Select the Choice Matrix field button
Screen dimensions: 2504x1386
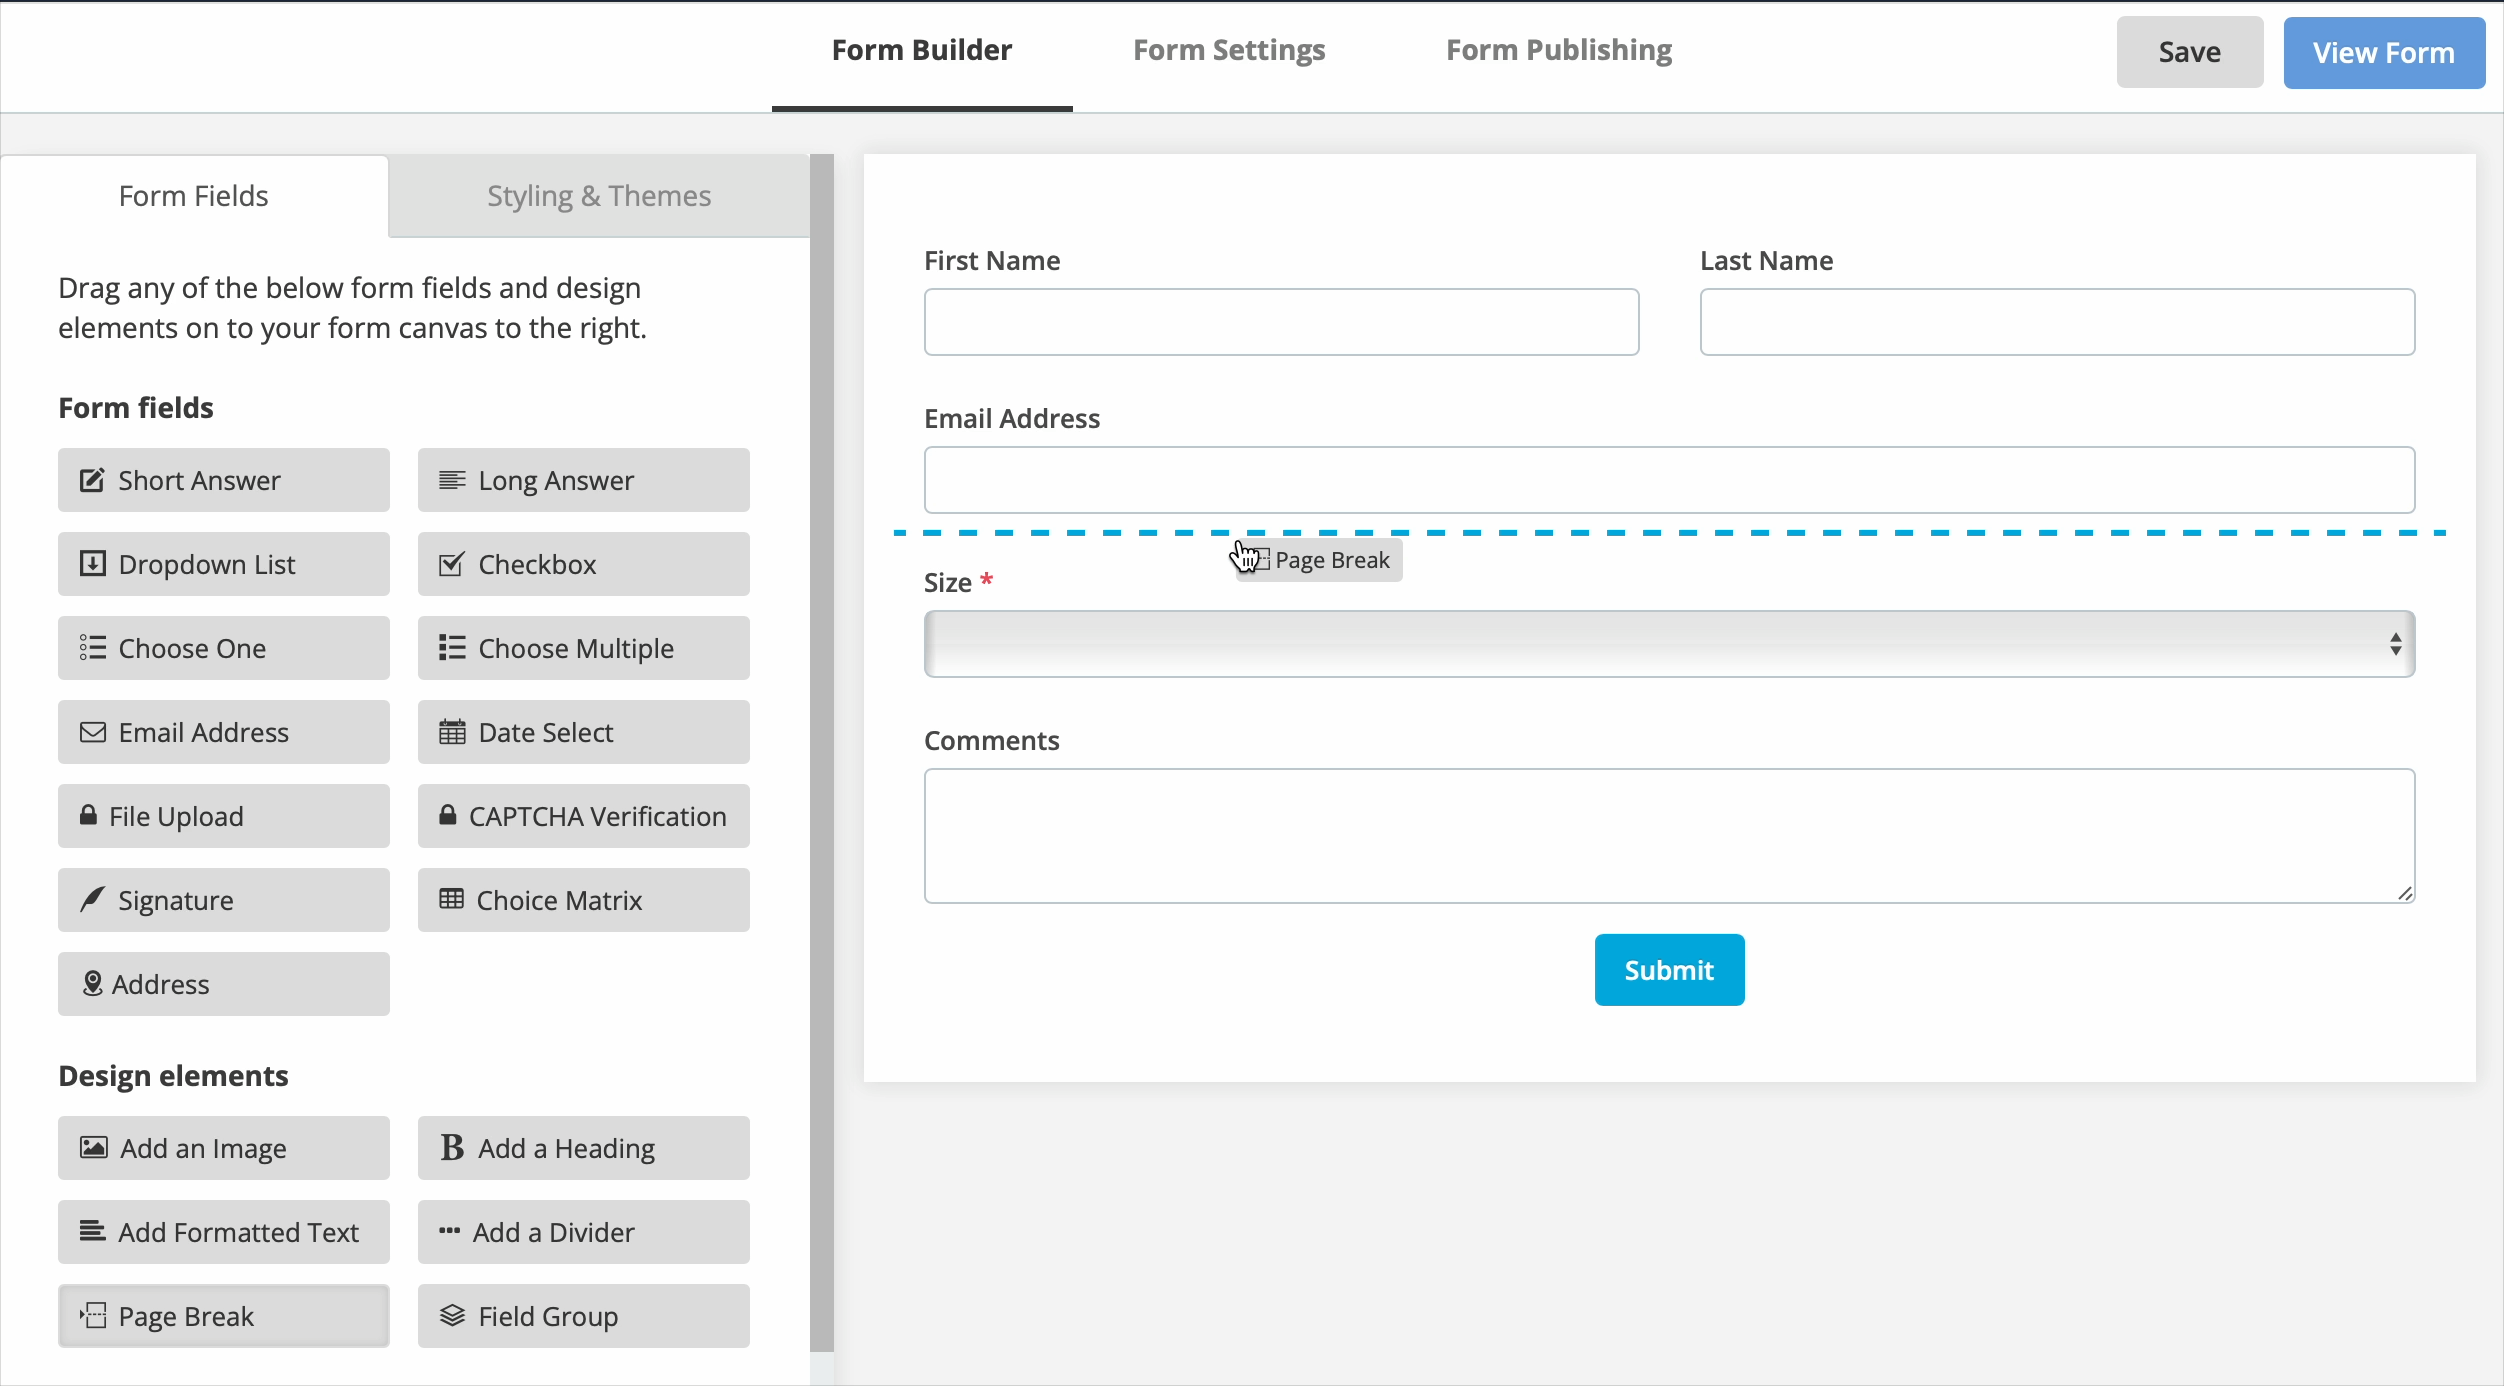(x=584, y=900)
